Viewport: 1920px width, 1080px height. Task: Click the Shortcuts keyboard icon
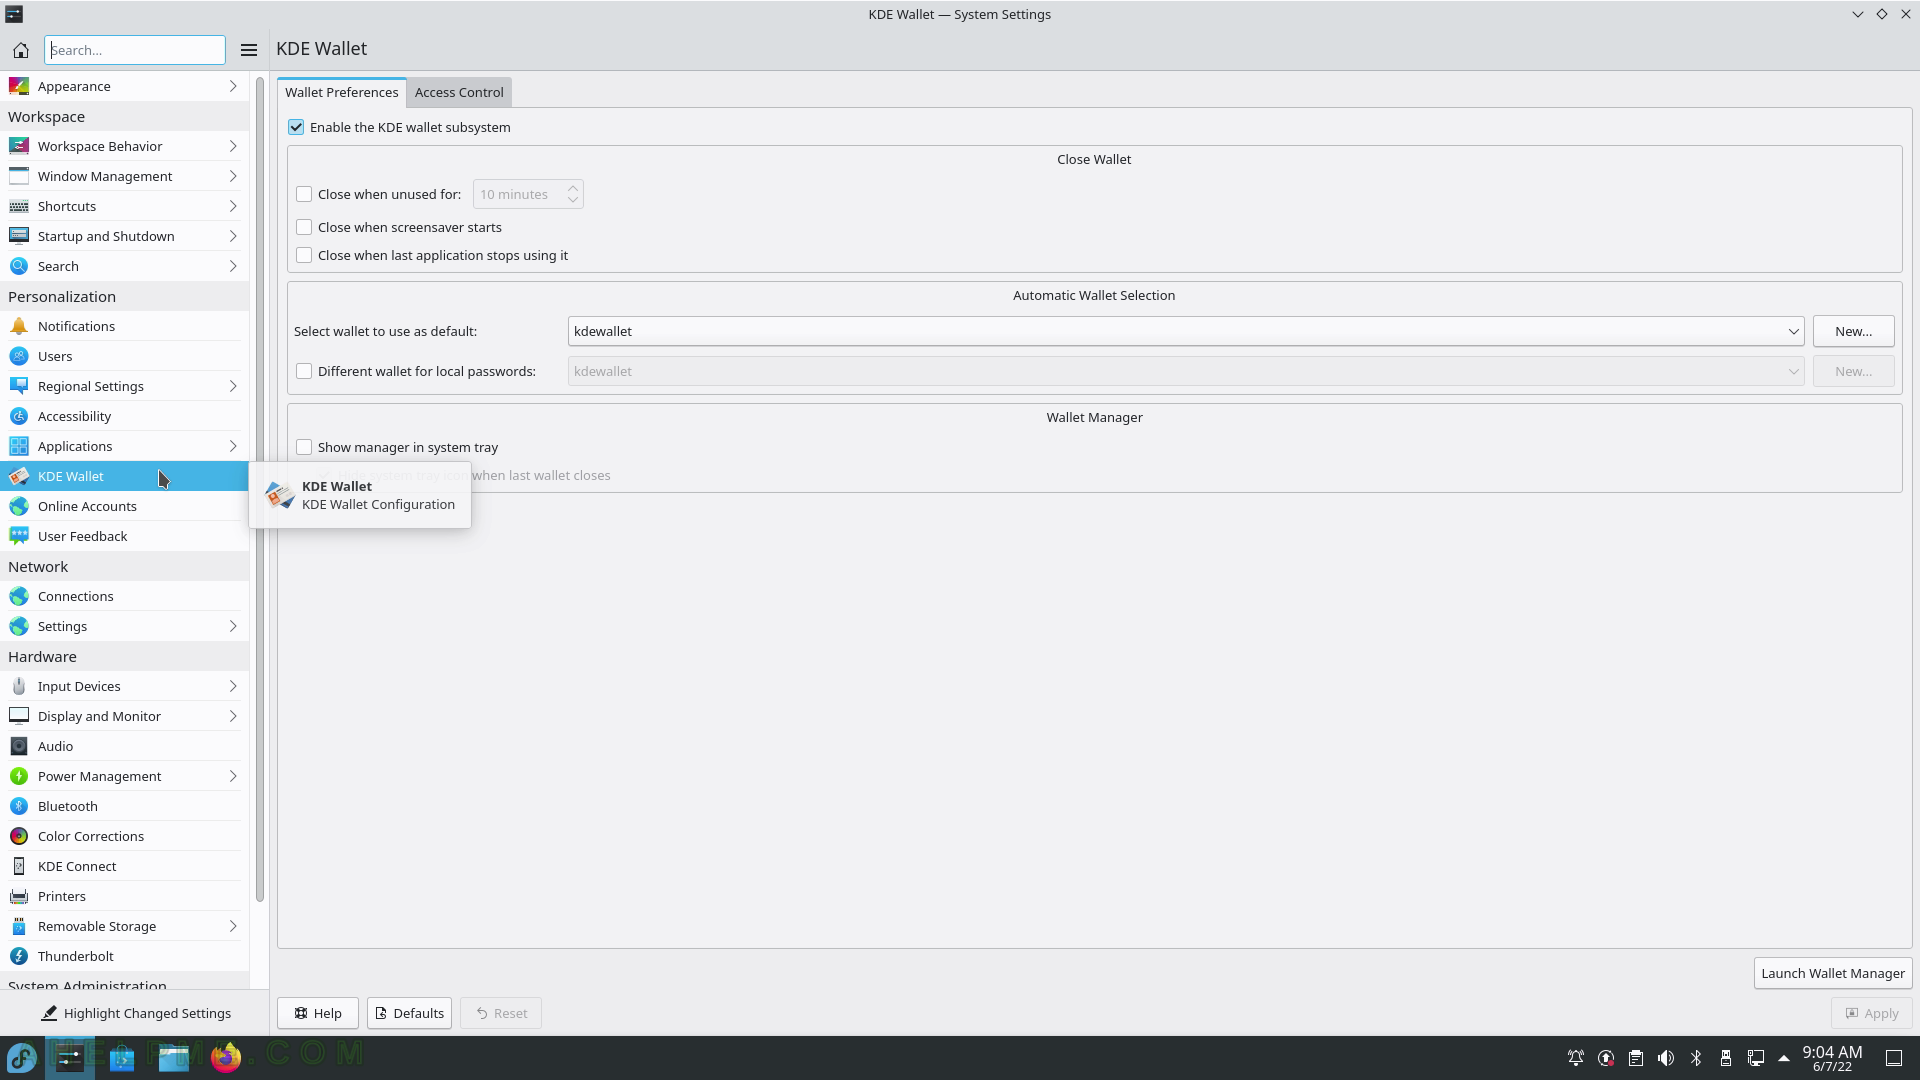point(19,206)
